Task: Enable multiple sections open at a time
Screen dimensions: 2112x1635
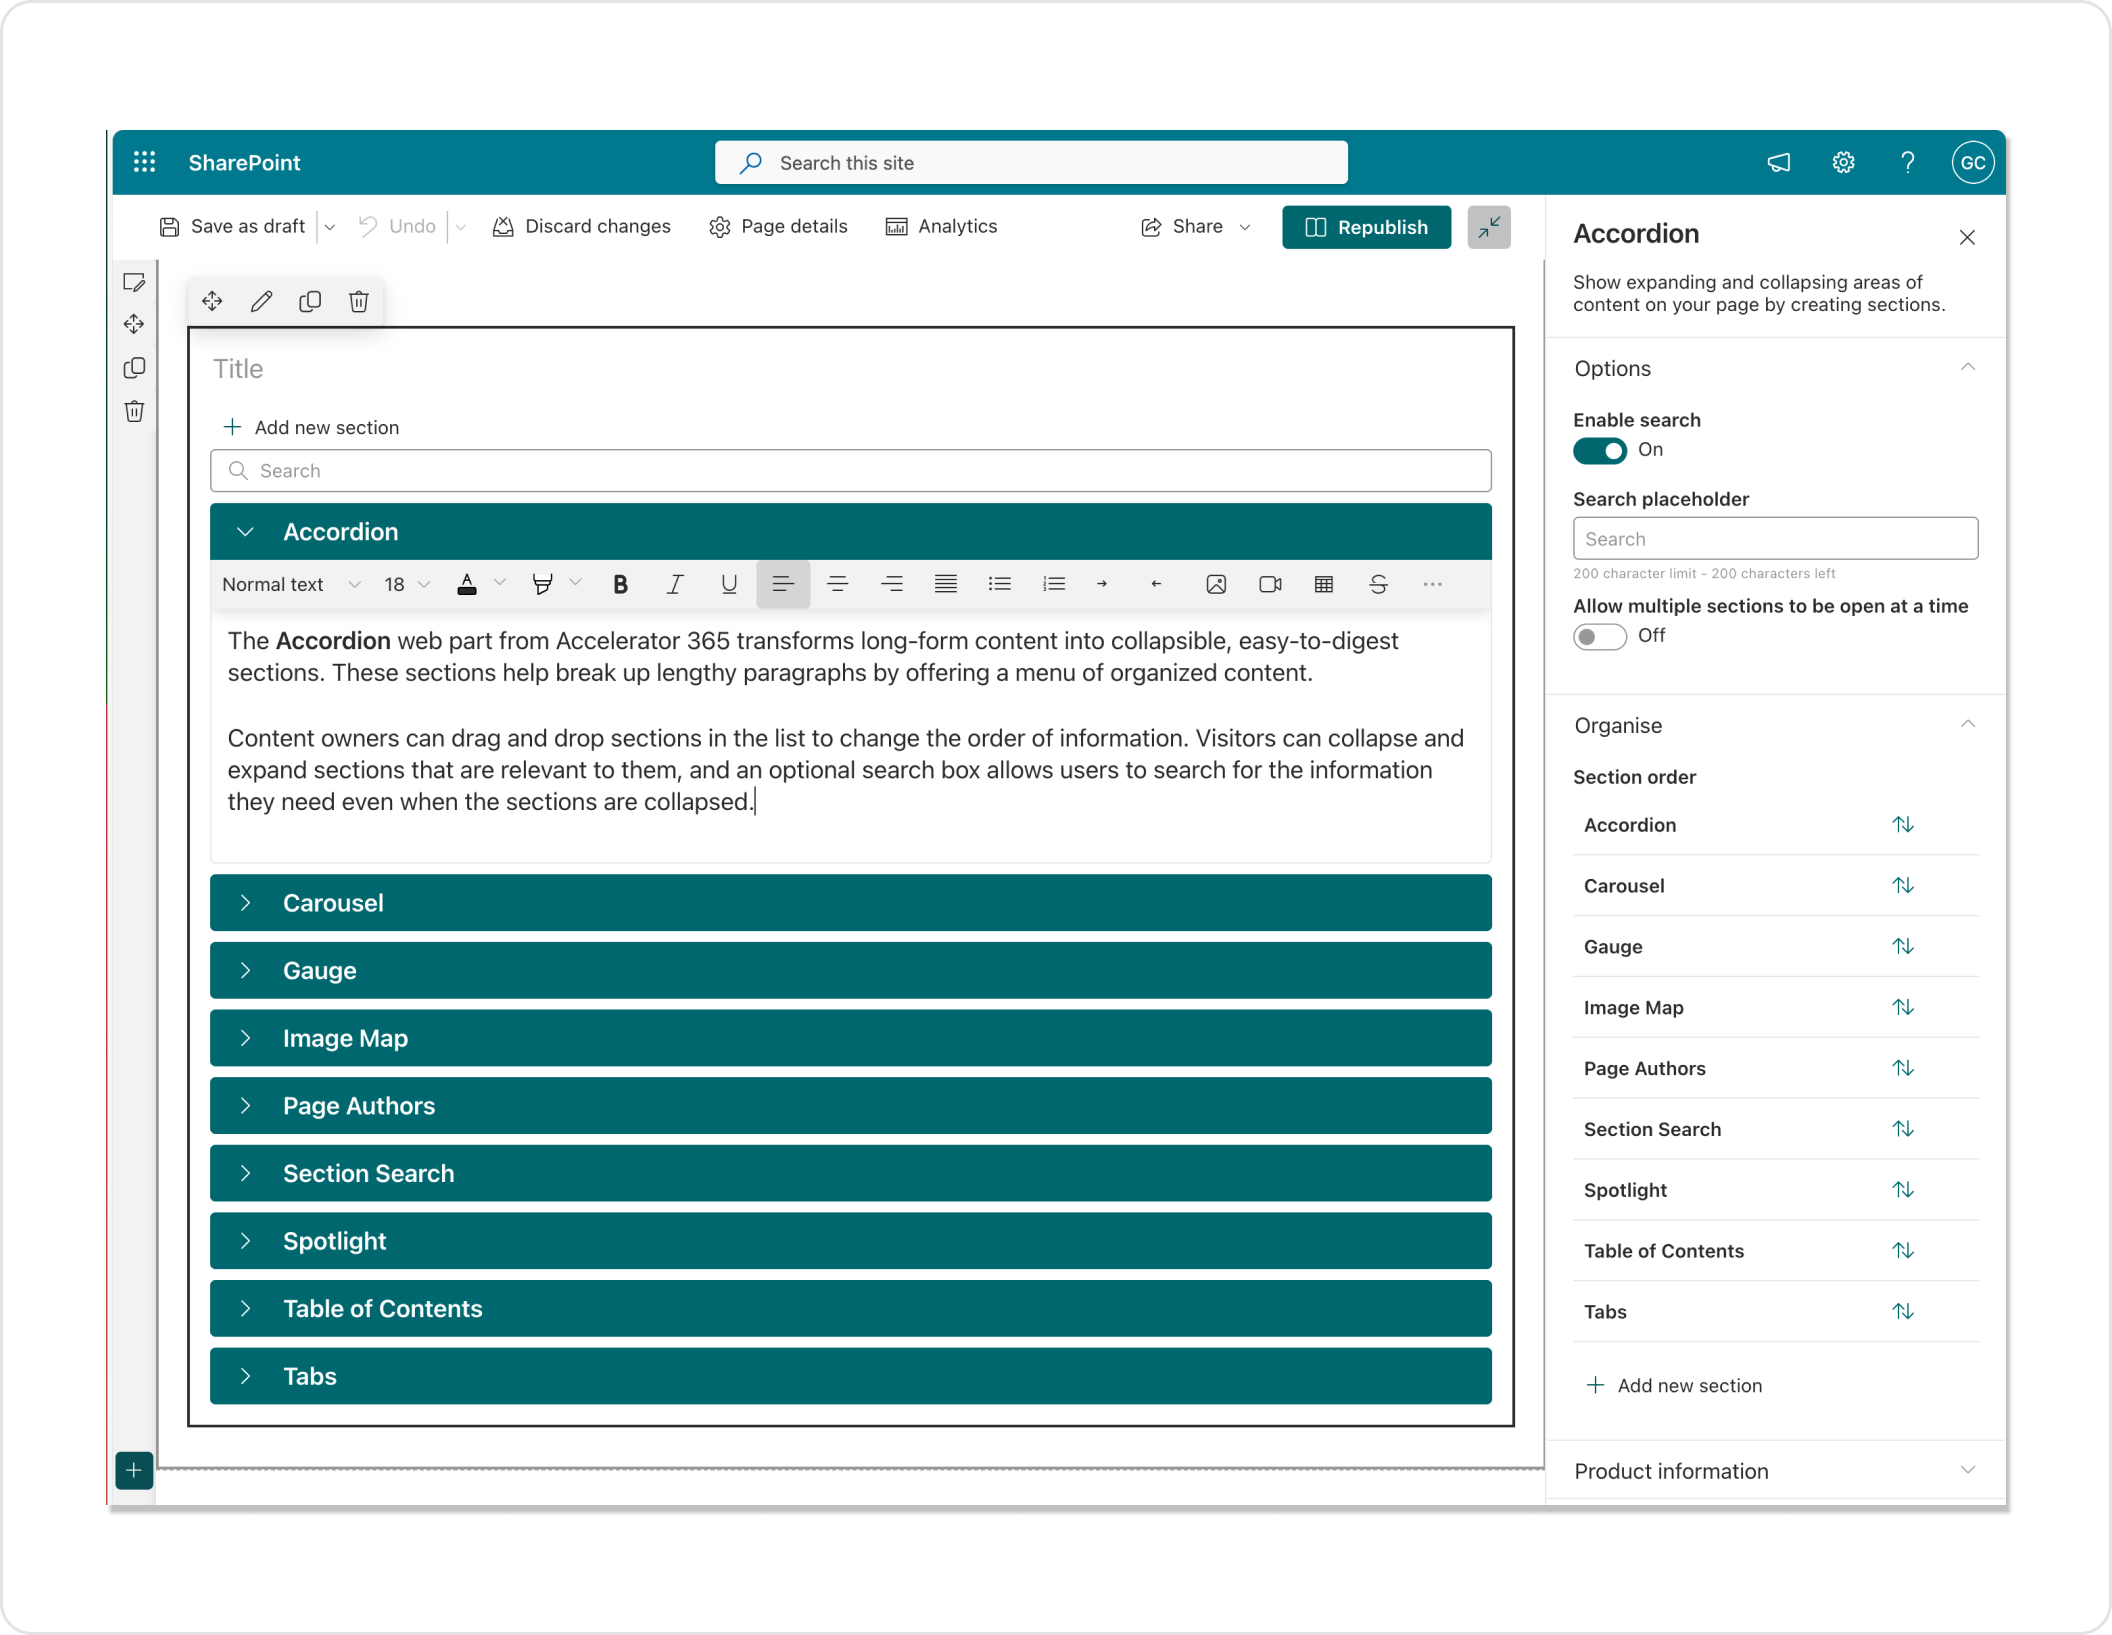Action: click(1599, 636)
